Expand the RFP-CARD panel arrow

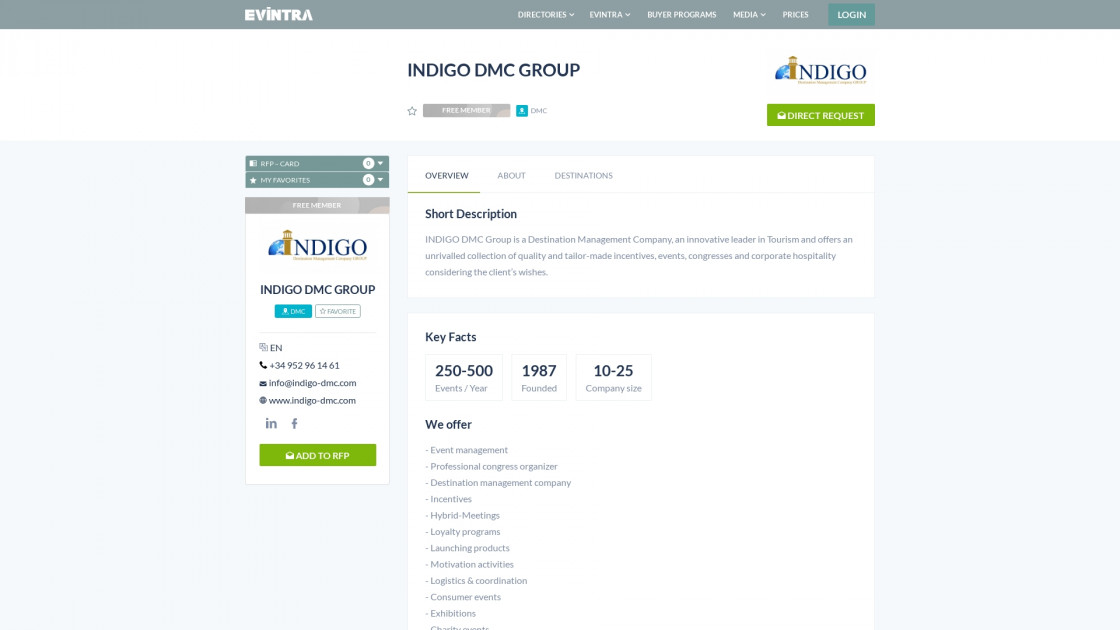[380, 162]
